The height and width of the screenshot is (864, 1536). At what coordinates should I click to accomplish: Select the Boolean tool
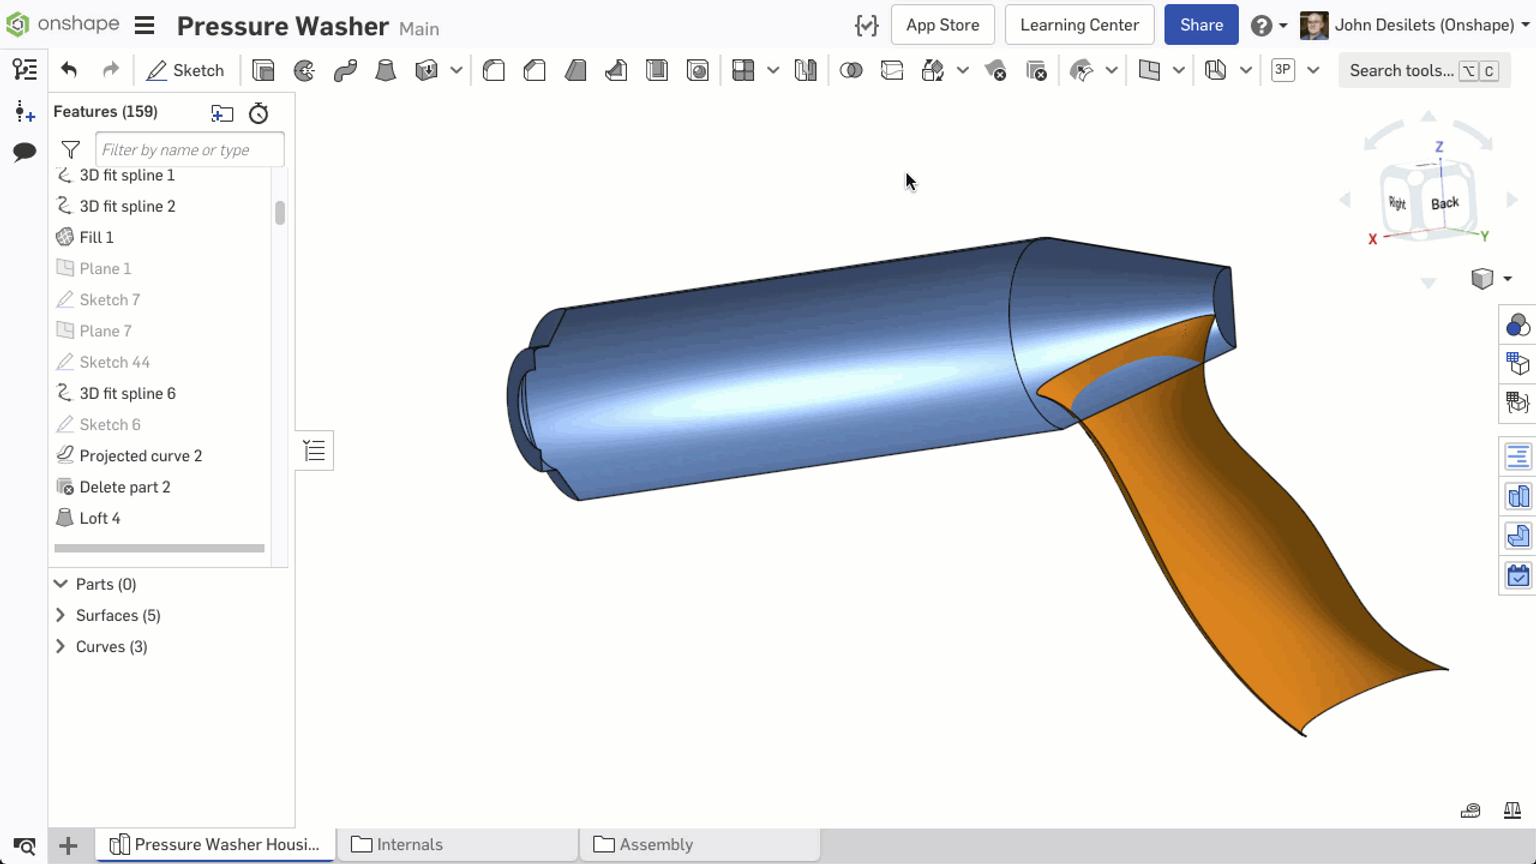(x=852, y=70)
